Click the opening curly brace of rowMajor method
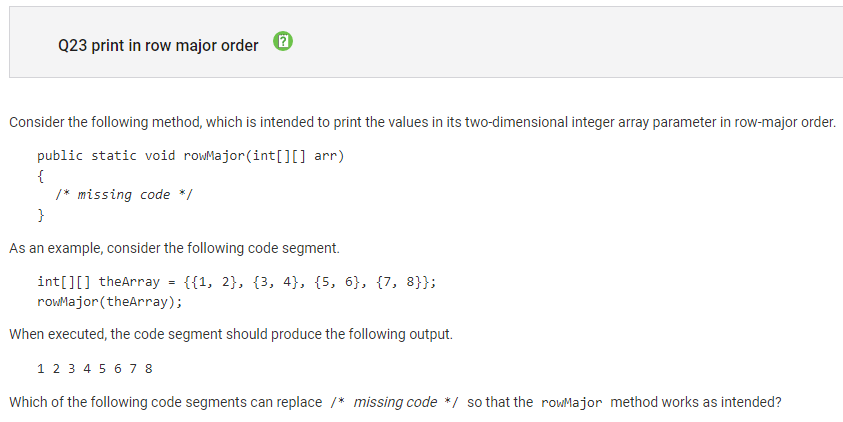 click(40, 176)
